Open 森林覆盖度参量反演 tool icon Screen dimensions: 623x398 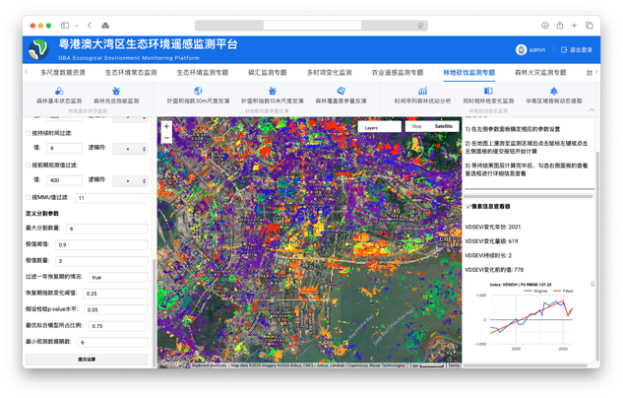pyautogui.click(x=341, y=91)
